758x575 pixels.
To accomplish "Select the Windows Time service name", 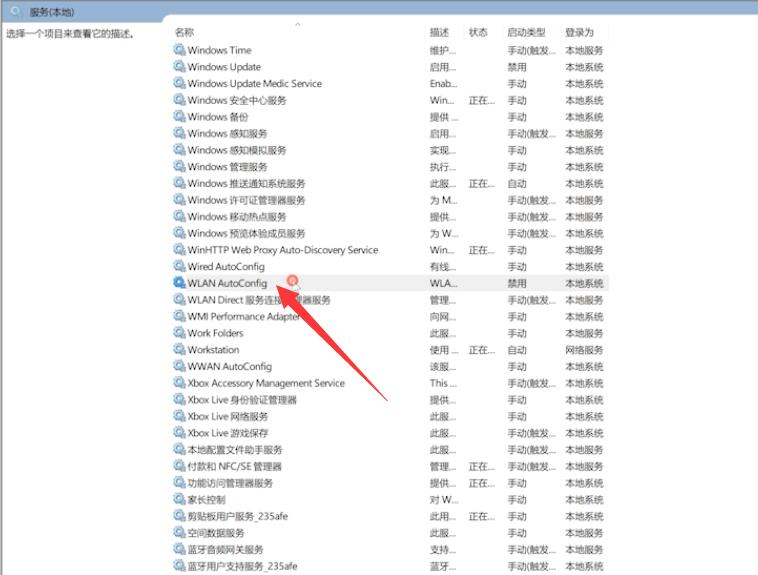I will (x=219, y=50).
